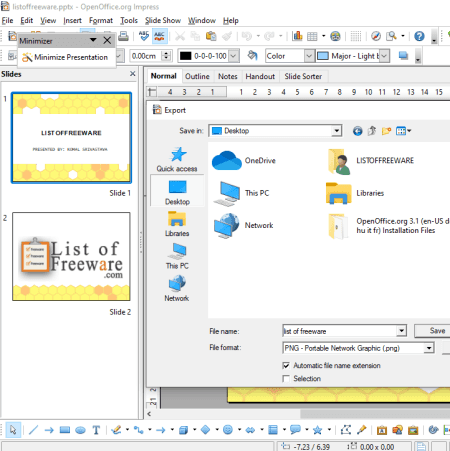Click the Paste clipboard icon
Image resolution: width=450 pixels, height=451 pixels.
pos(211,36)
